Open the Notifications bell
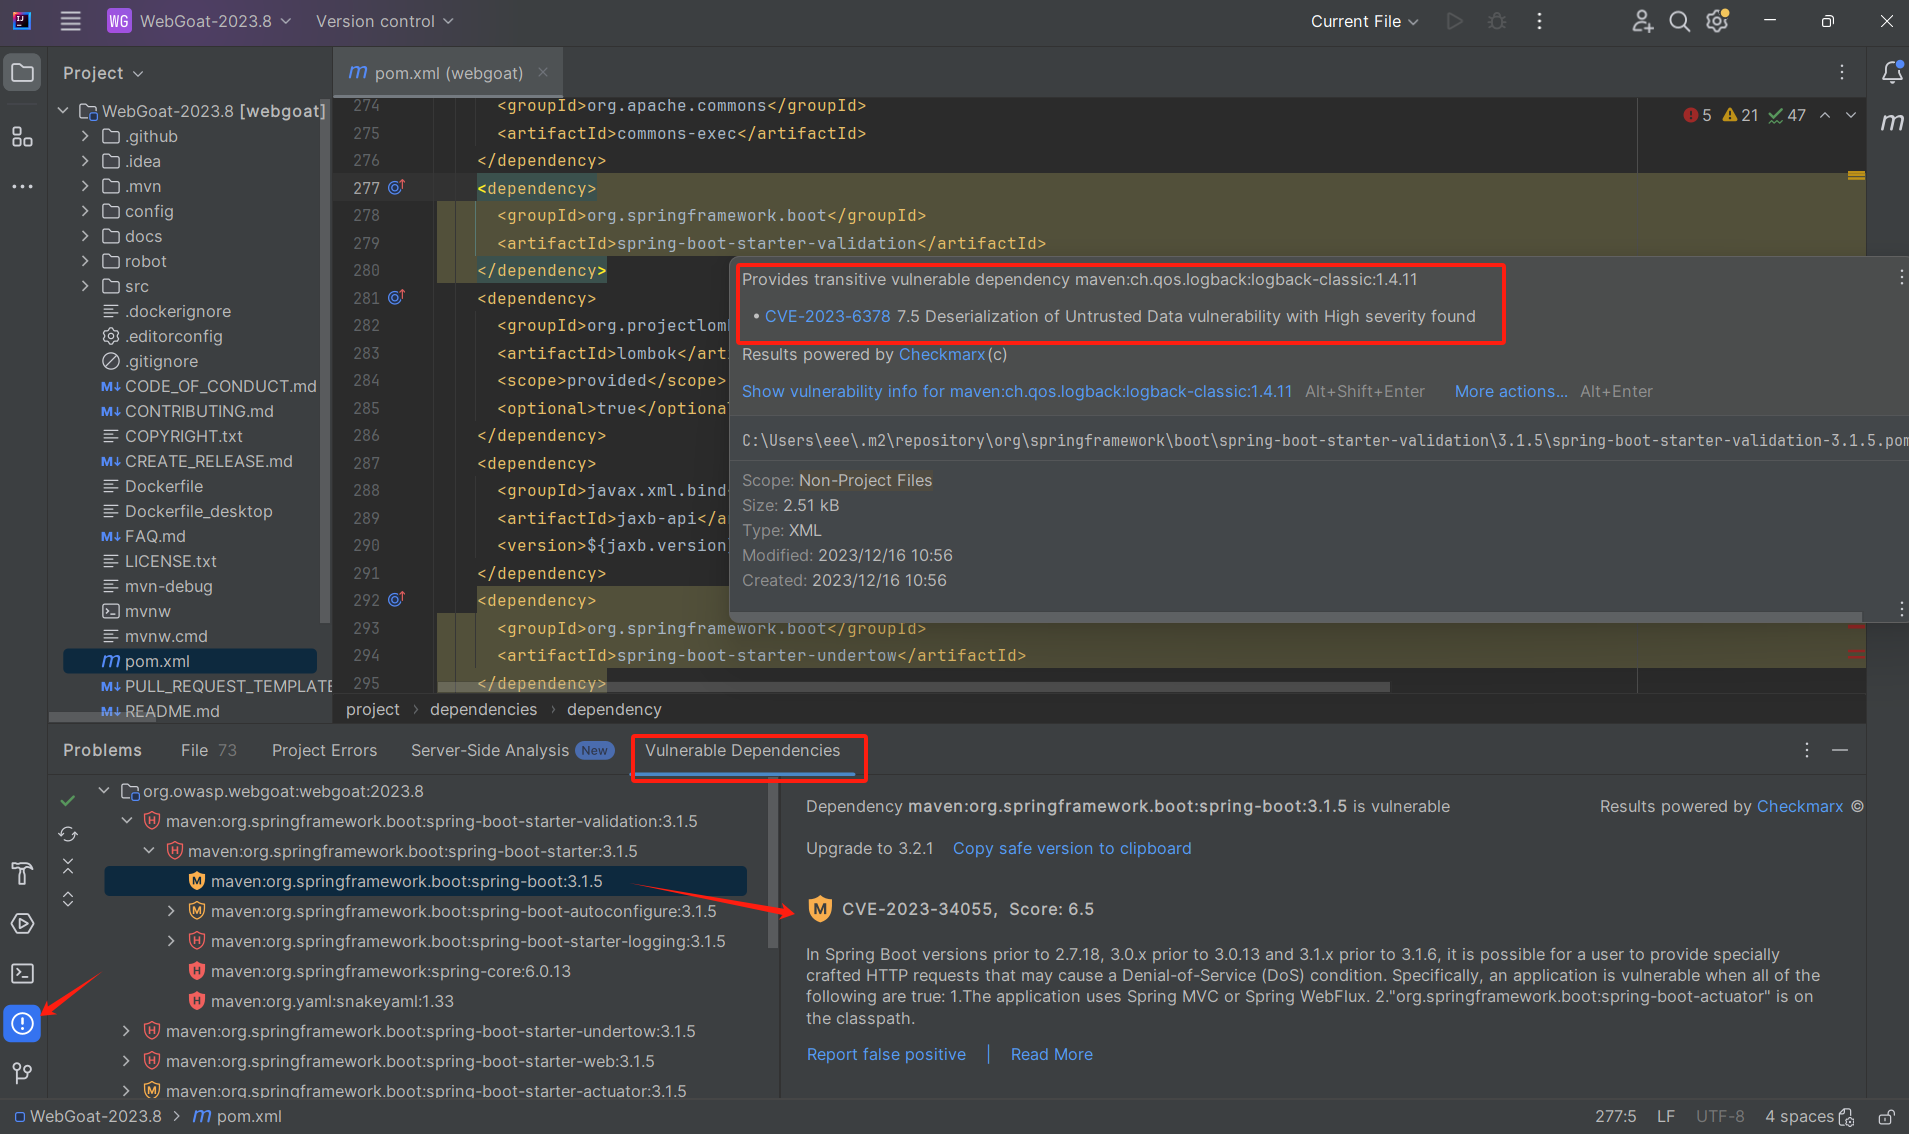The height and width of the screenshot is (1134, 1909). [1892, 72]
